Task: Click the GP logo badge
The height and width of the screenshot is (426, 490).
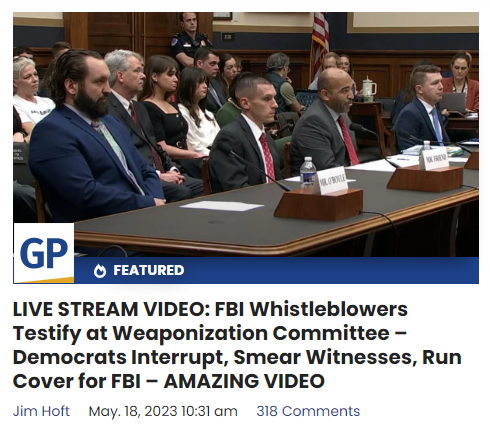Action: (44, 253)
